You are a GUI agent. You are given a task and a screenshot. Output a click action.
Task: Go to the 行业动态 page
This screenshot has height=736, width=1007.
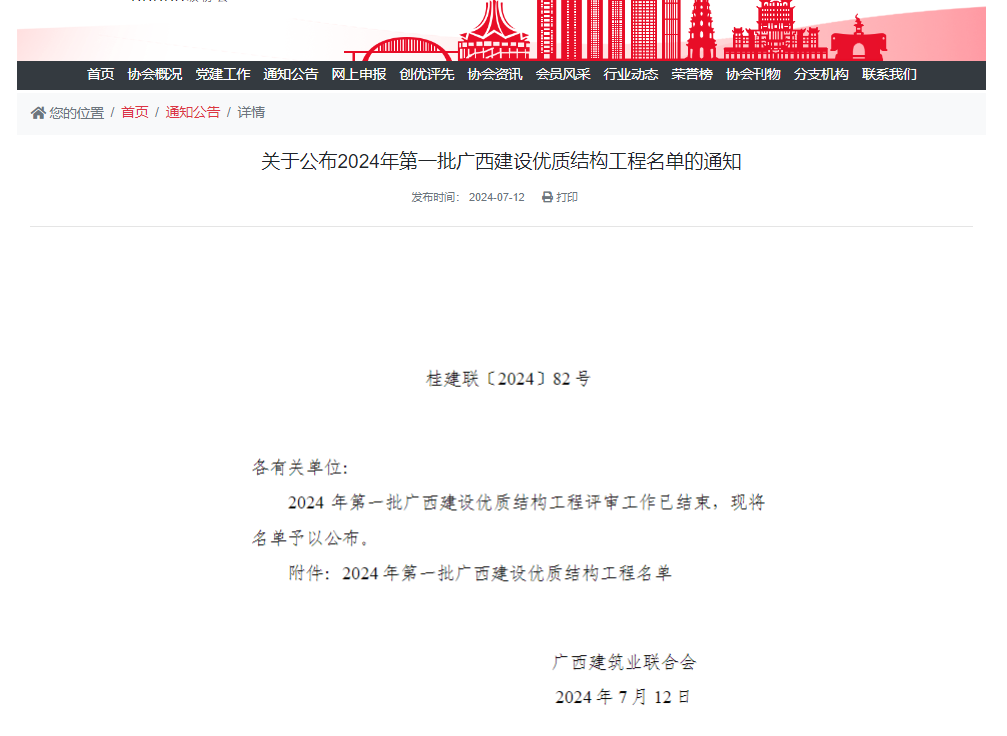(x=630, y=74)
